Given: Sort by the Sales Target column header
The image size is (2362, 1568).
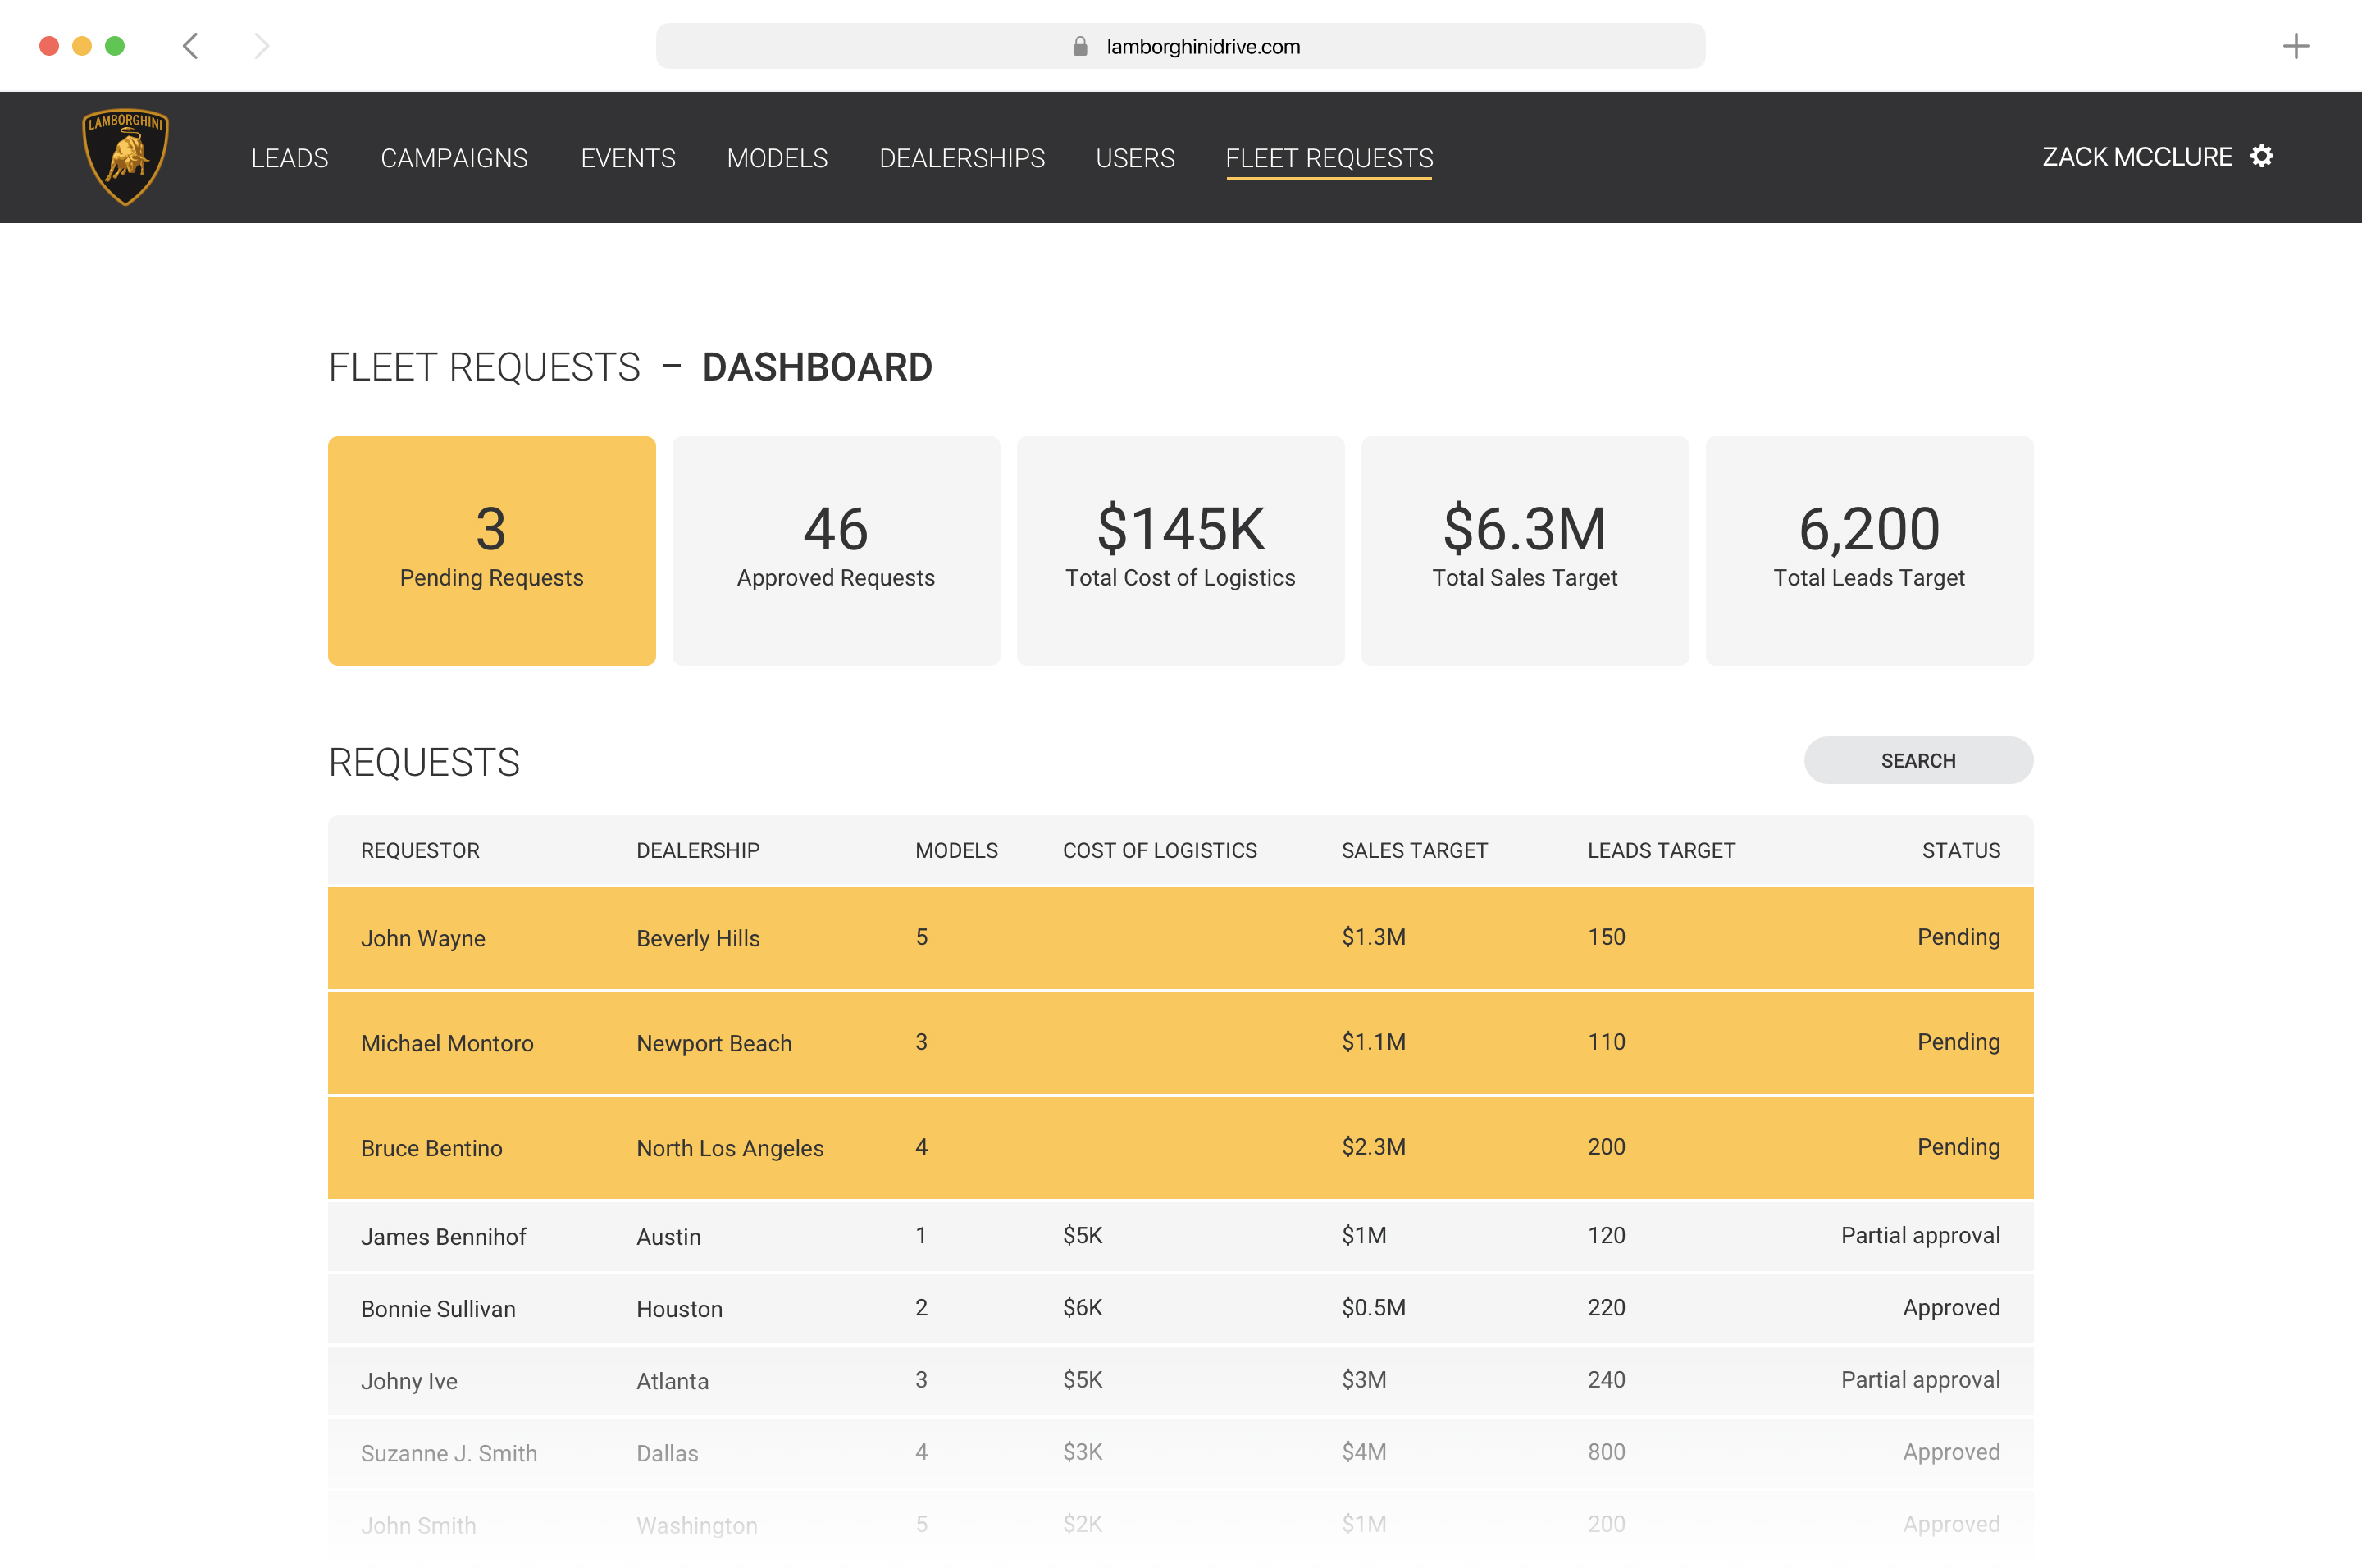Looking at the screenshot, I should tap(1414, 850).
